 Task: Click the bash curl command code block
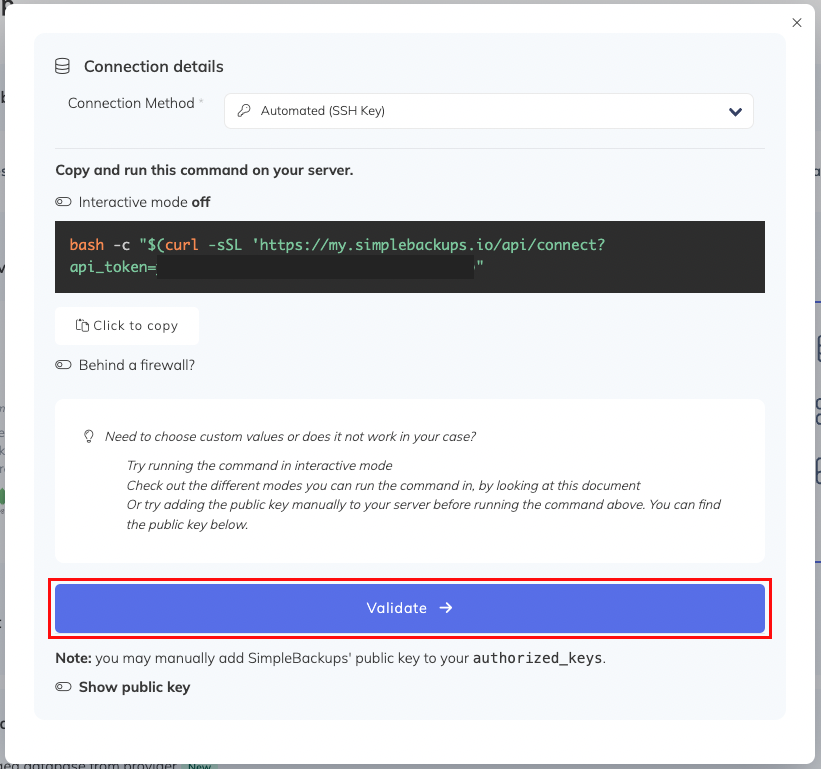[410, 256]
